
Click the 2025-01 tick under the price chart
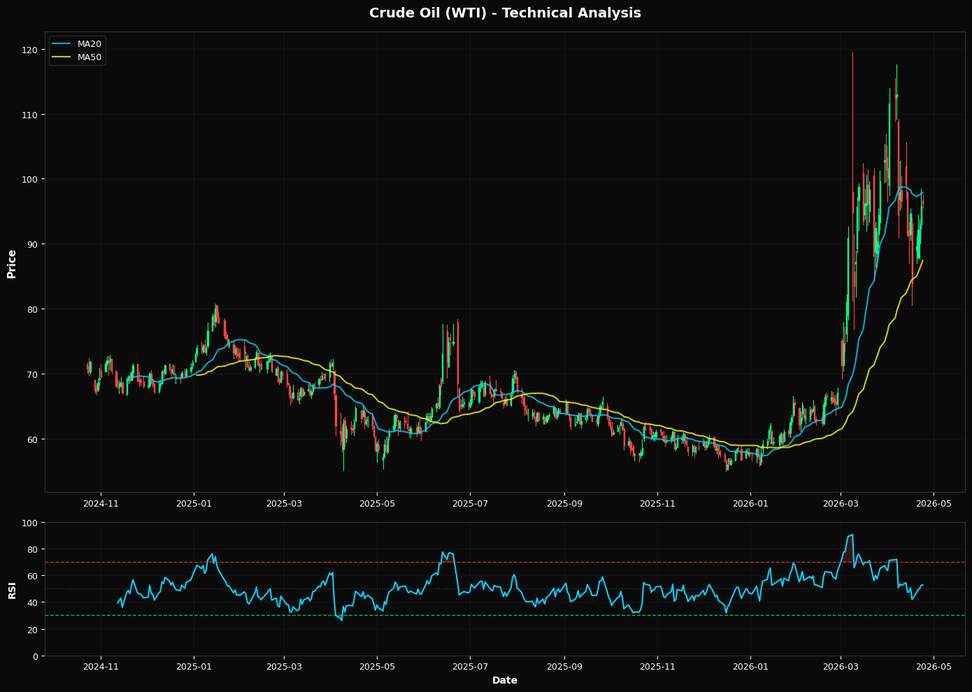pyautogui.click(x=194, y=503)
